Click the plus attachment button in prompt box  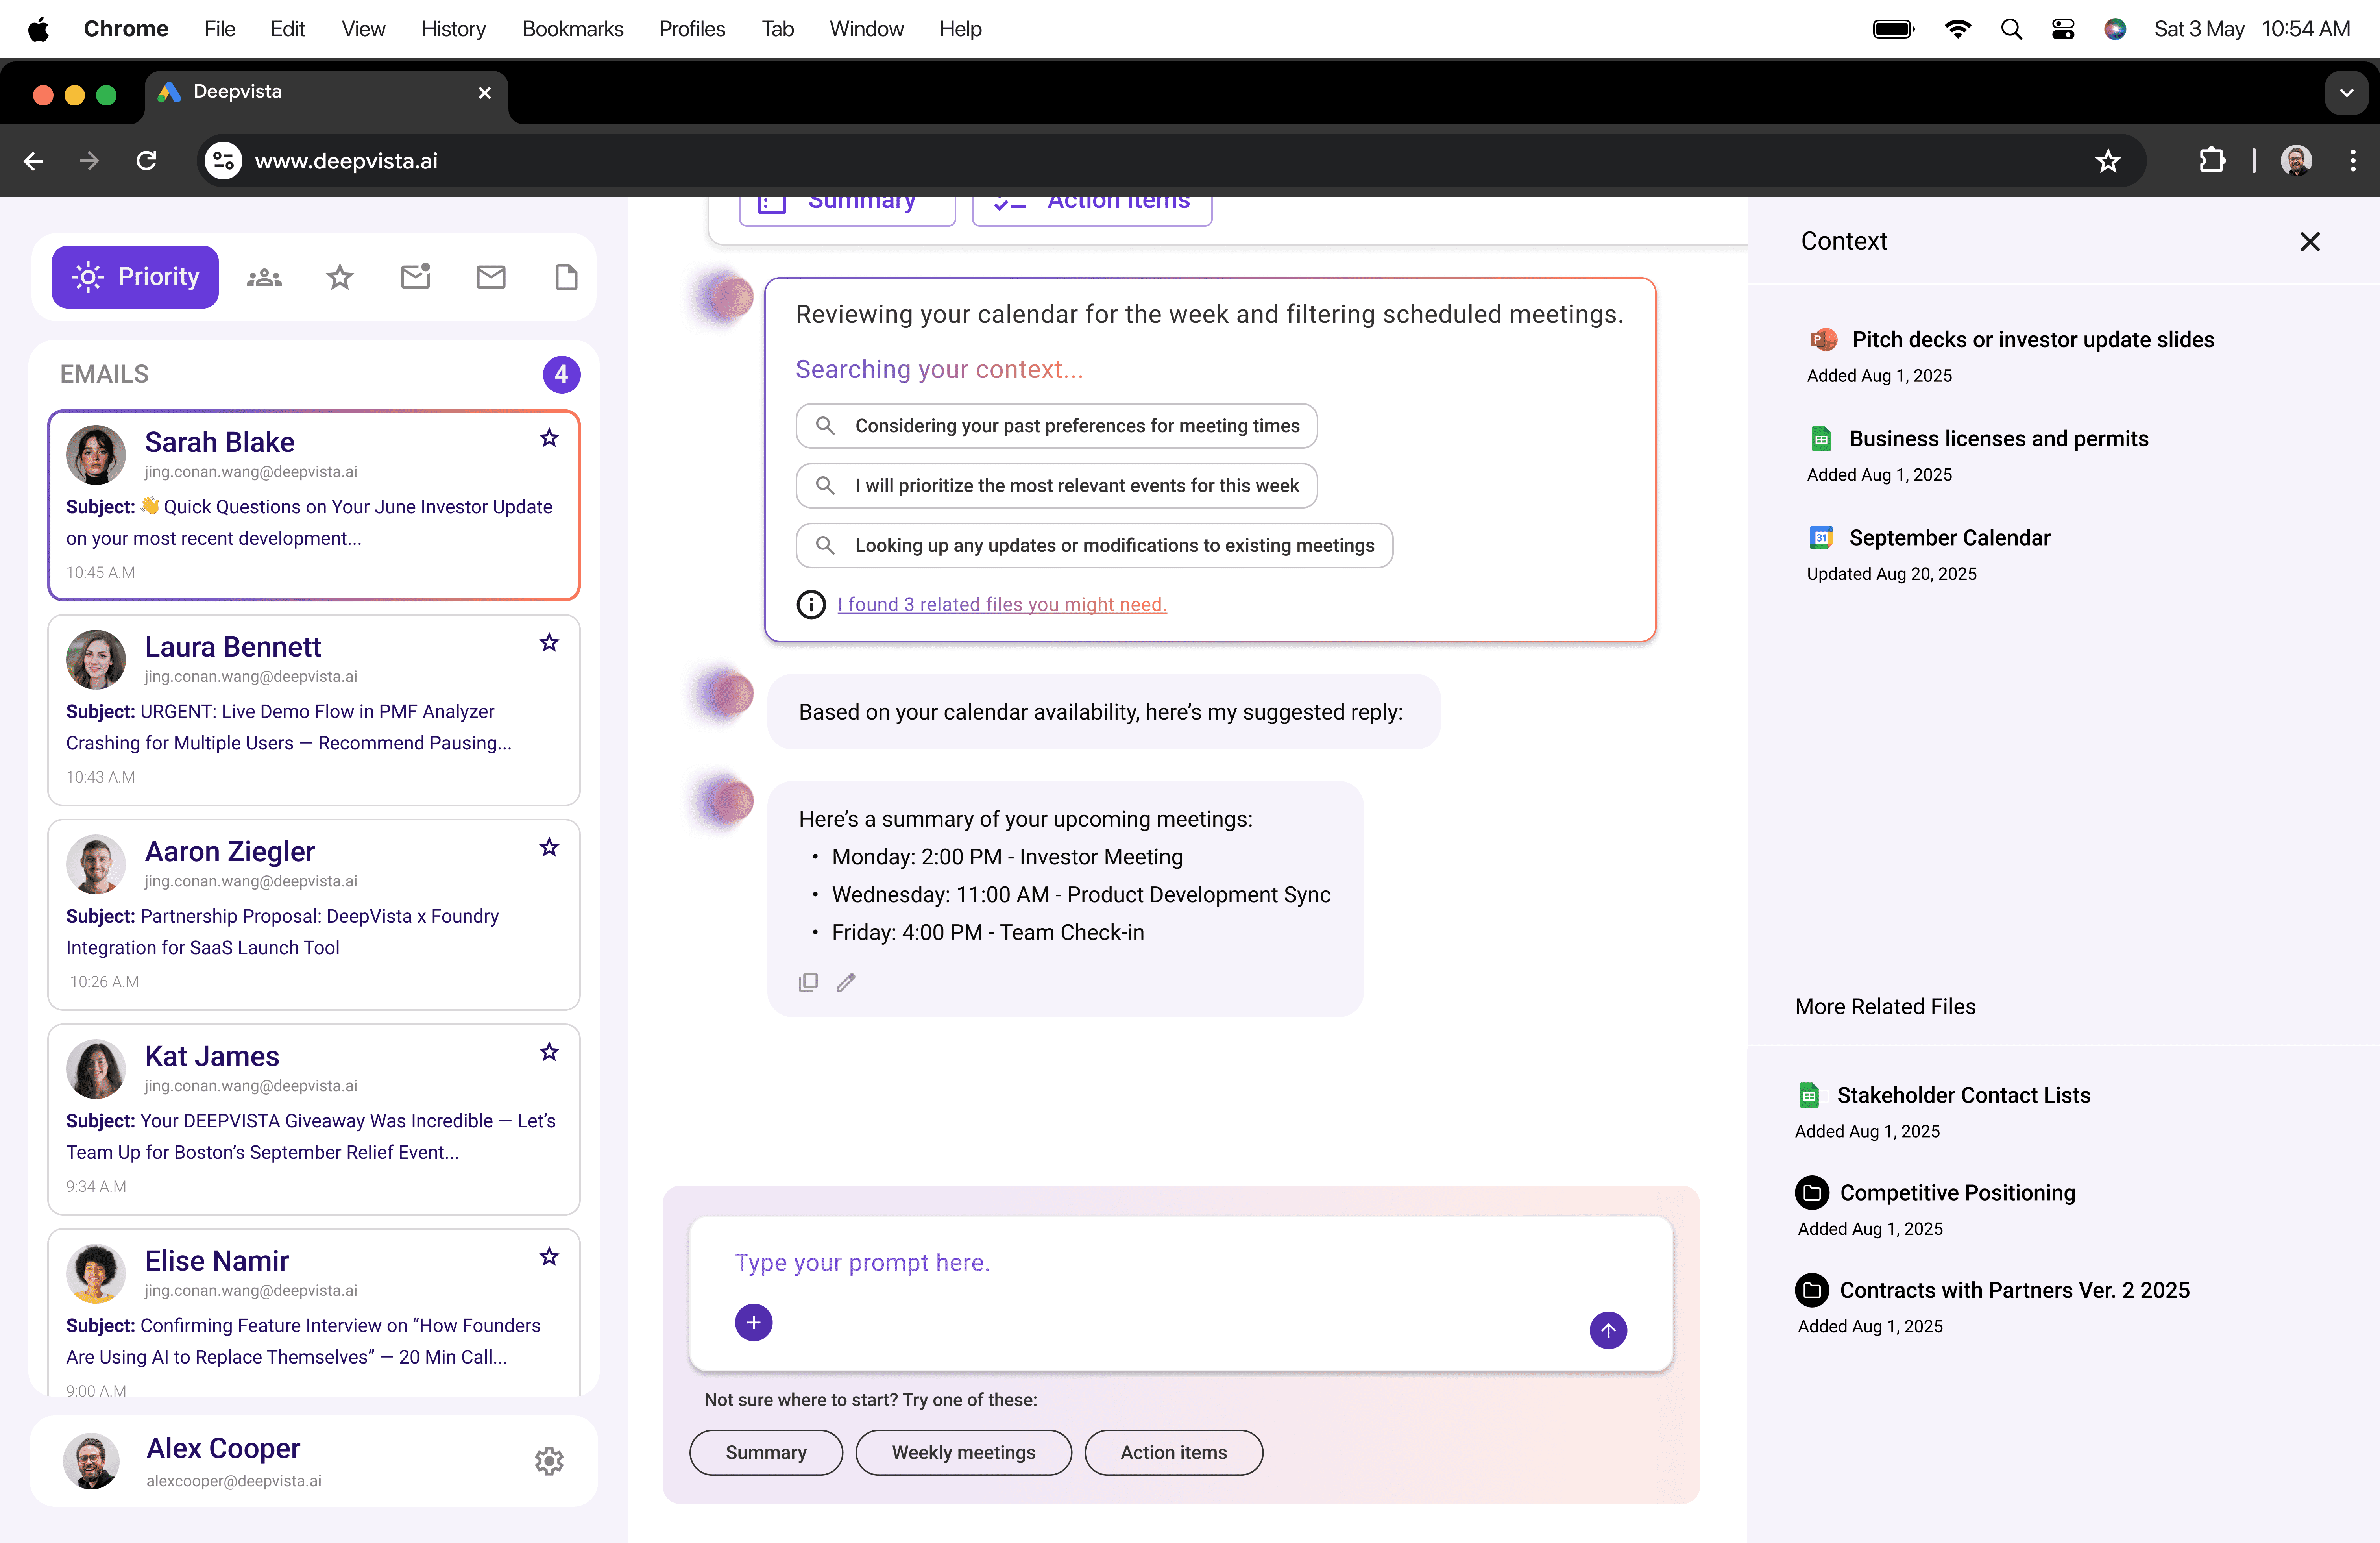point(753,1322)
